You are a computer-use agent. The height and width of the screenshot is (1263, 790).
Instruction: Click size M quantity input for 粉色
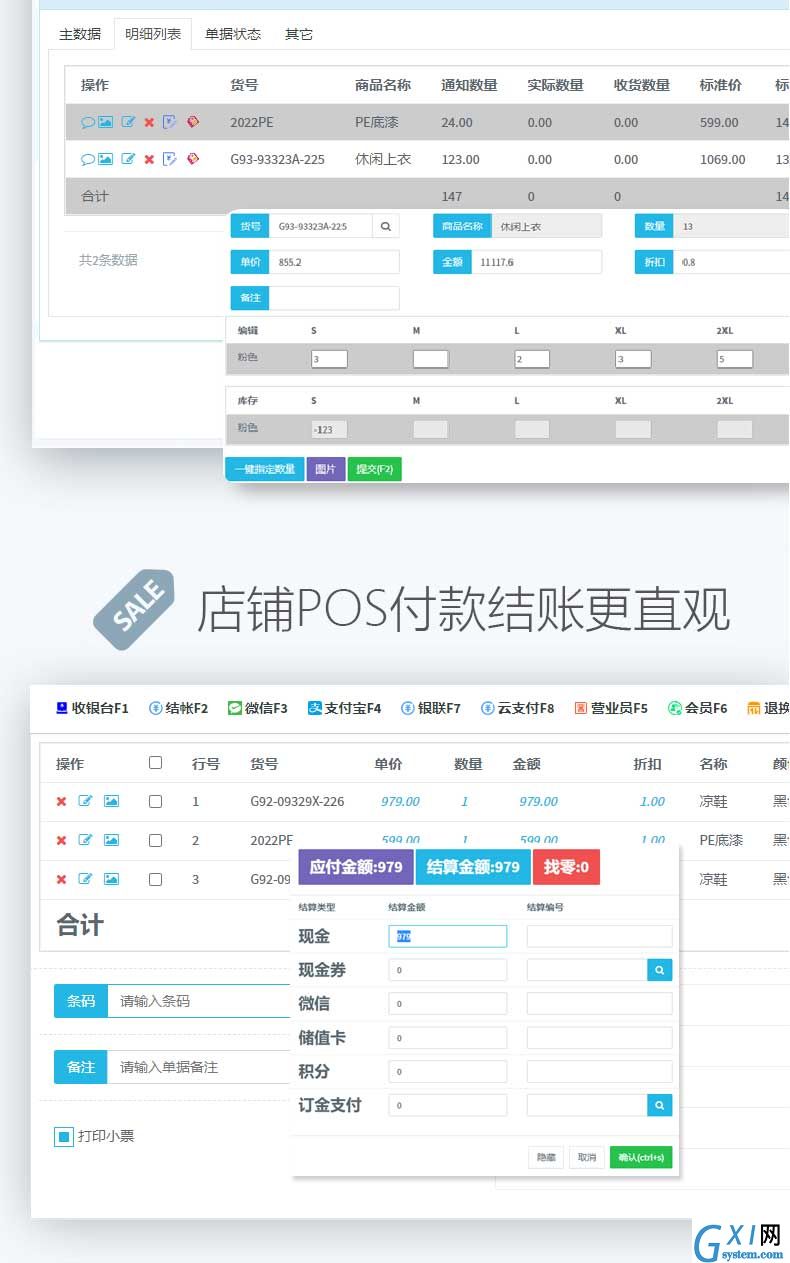pos(431,358)
